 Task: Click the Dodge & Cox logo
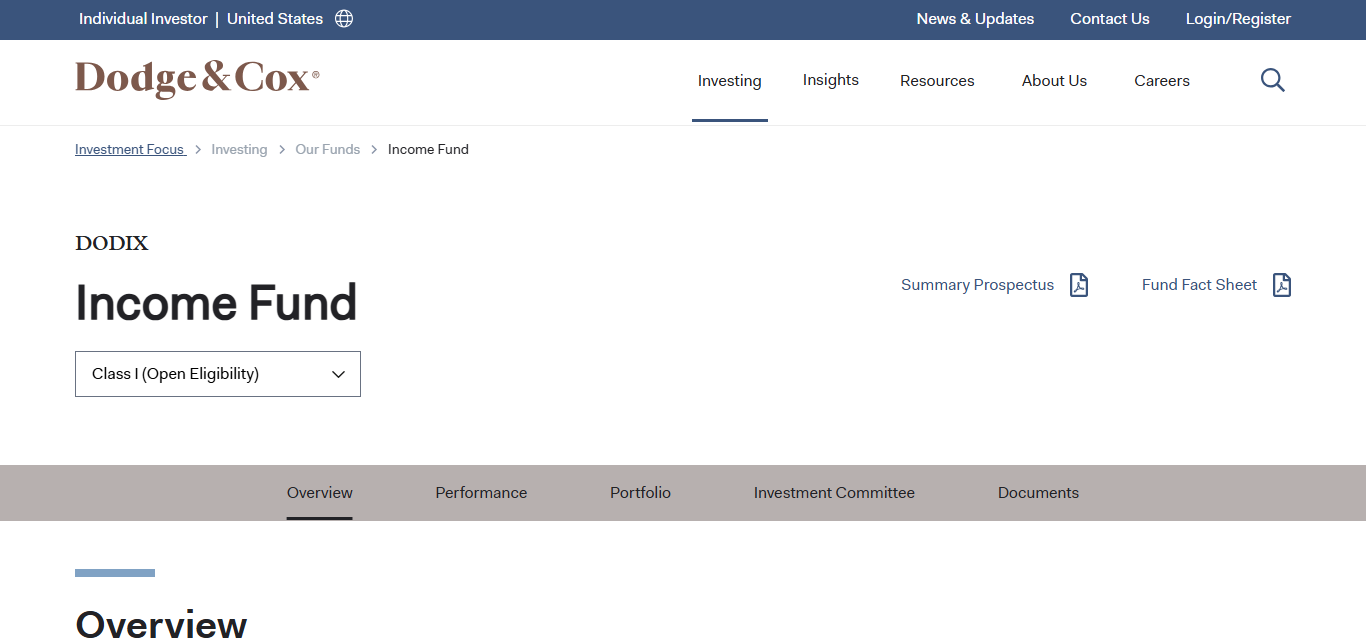(x=197, y=79)
